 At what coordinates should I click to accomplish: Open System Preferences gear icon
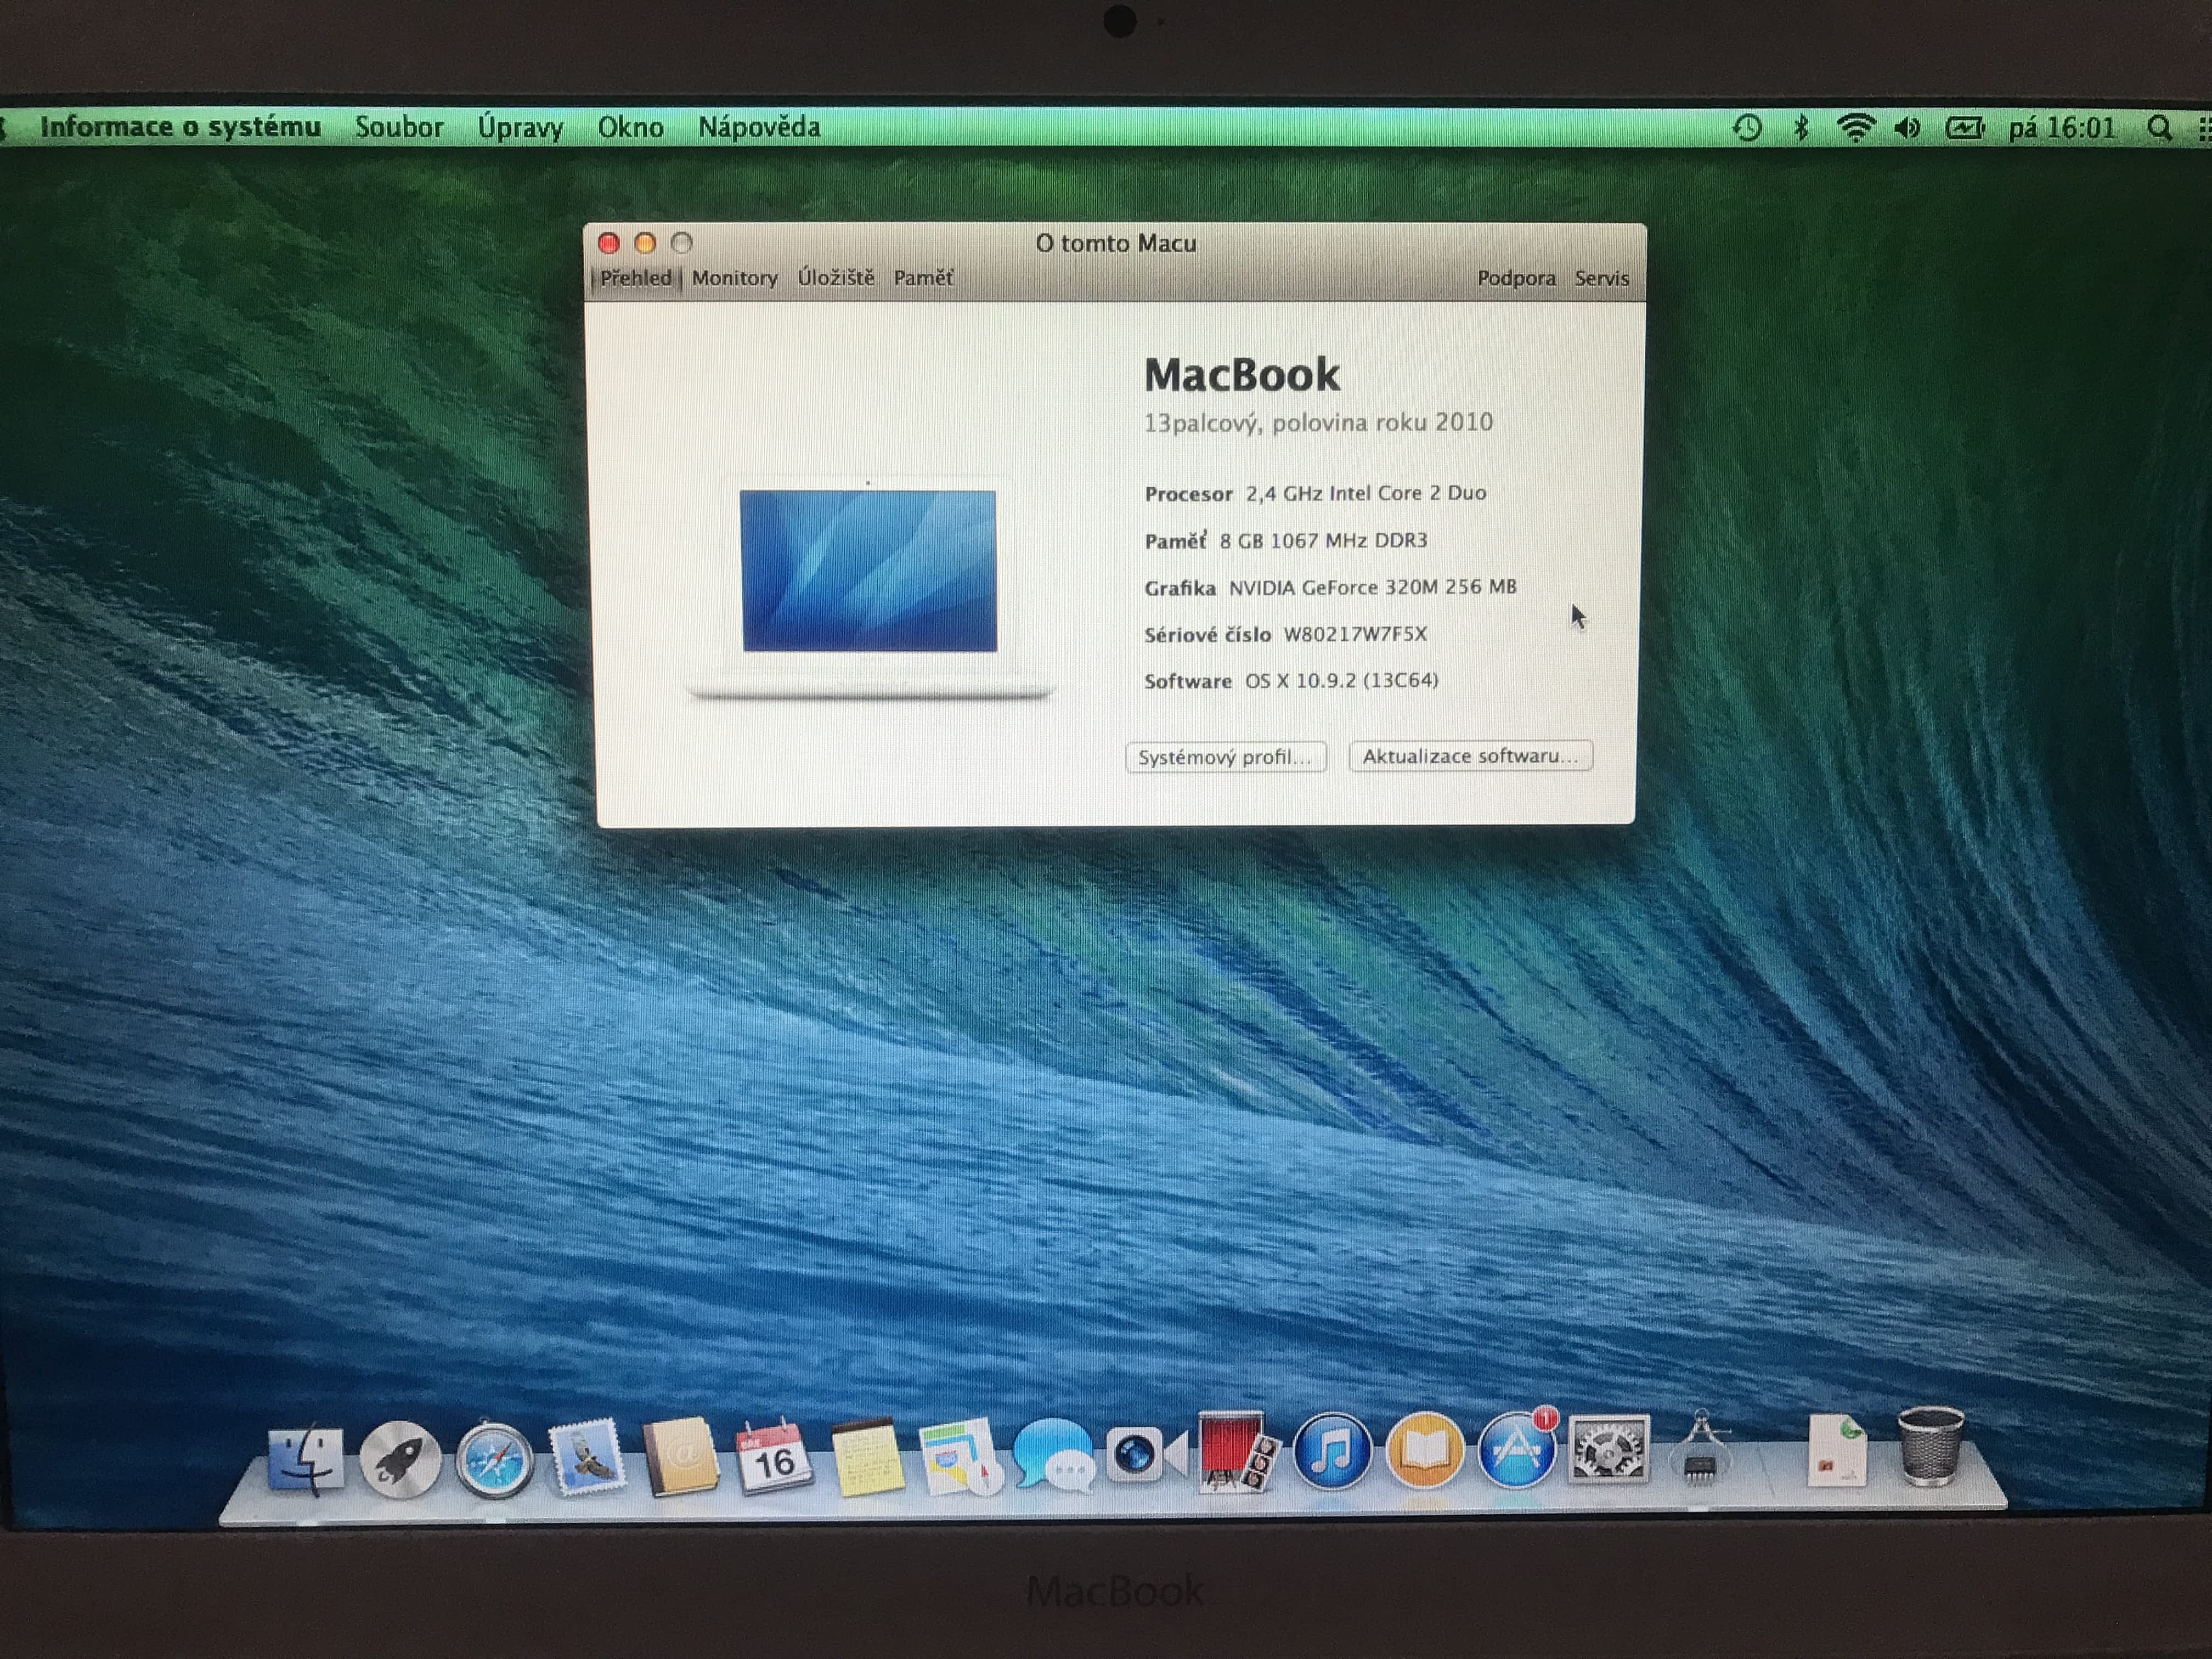click(x=1608, y=1449)
